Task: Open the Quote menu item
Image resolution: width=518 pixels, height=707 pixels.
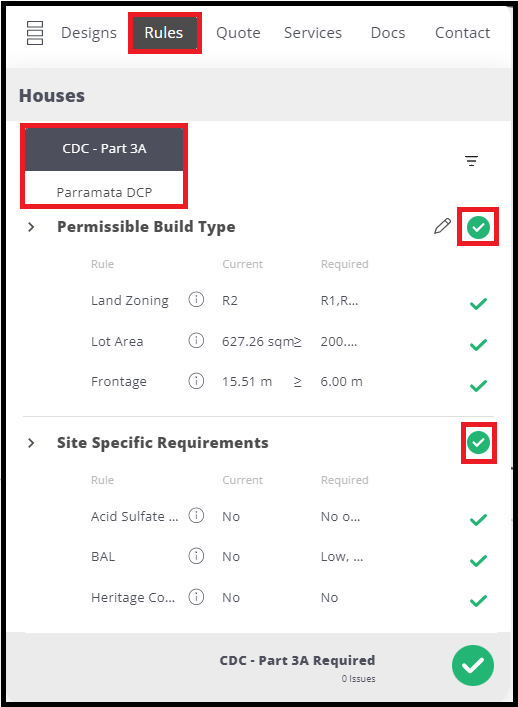Action: click(x=238, y=33)
